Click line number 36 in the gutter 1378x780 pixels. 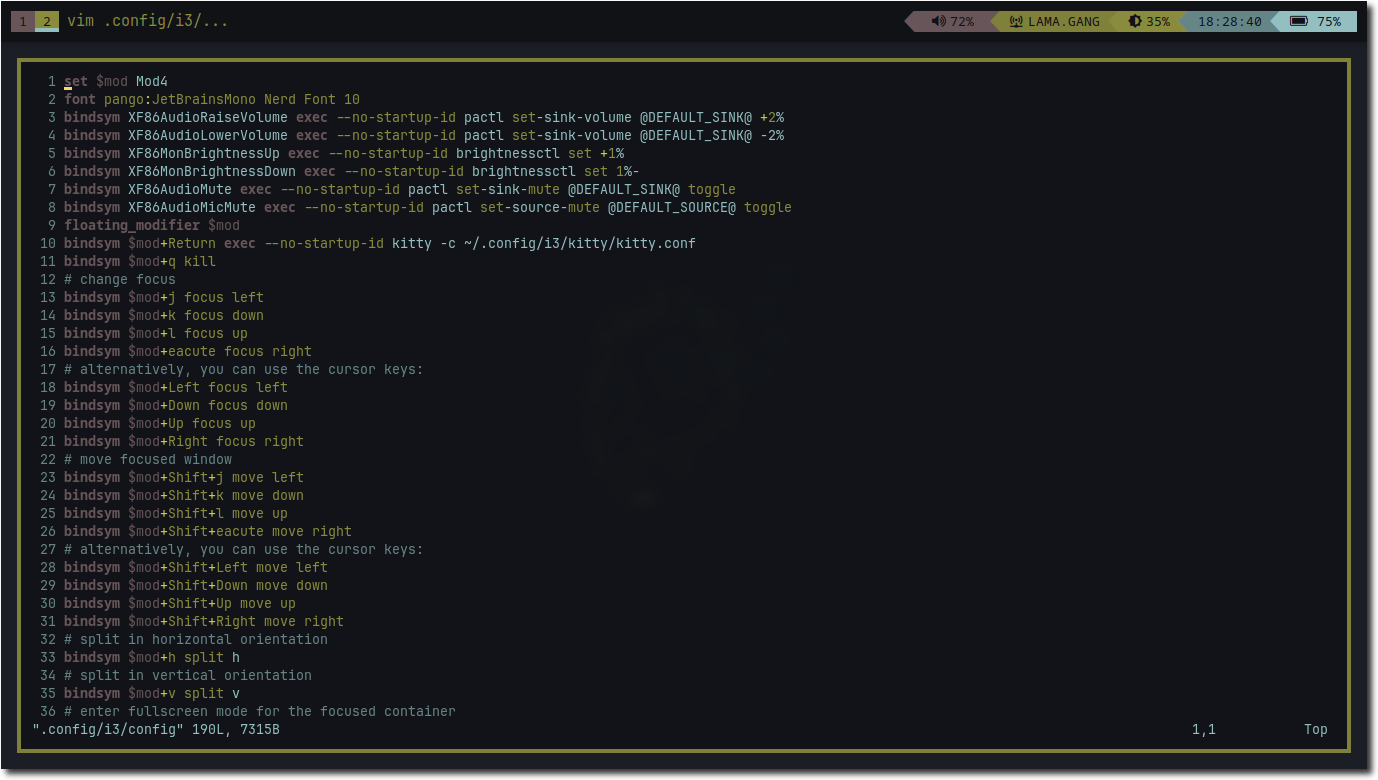pos(48,711)
